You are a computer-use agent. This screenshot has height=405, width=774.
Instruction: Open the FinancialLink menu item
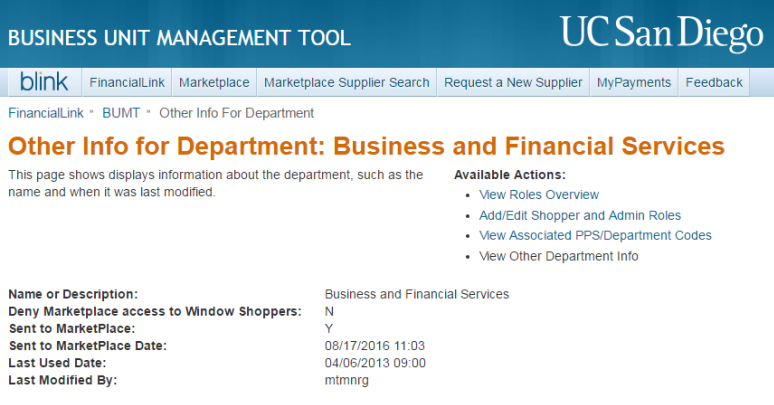coord(127,82)
